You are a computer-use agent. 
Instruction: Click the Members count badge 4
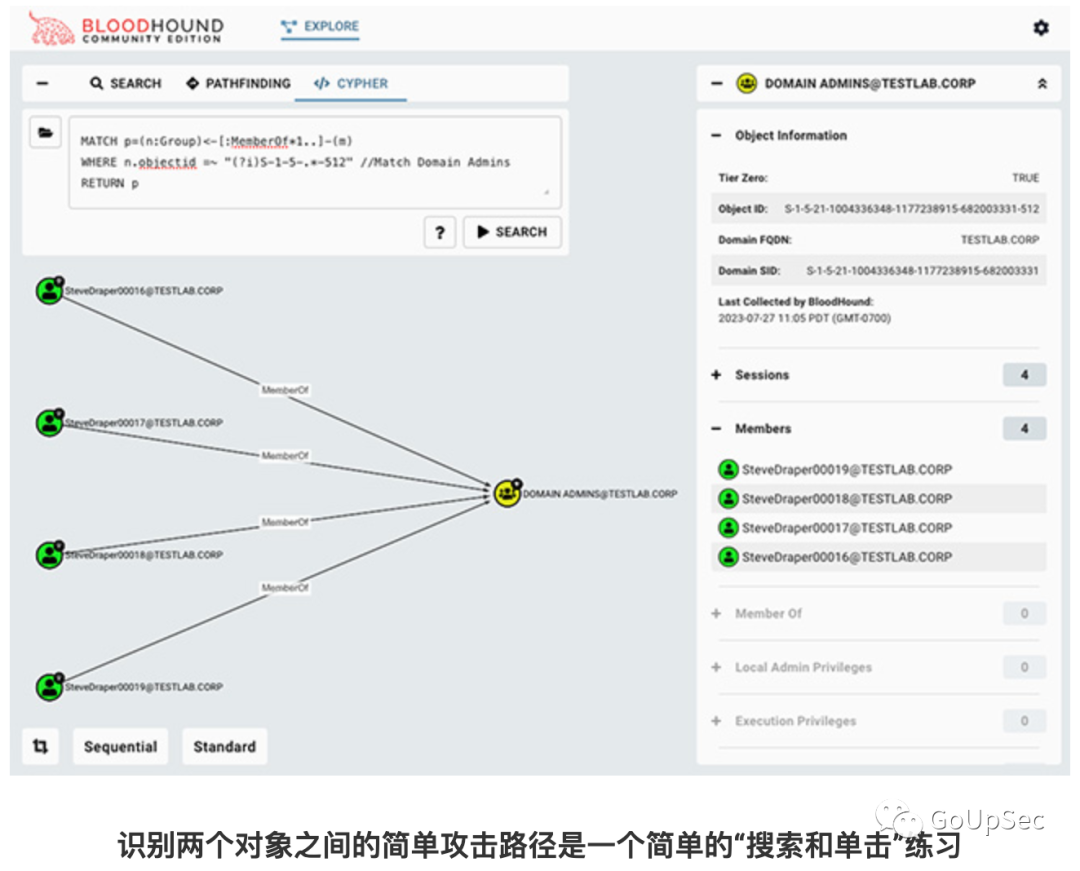(x=1024, y=429)
